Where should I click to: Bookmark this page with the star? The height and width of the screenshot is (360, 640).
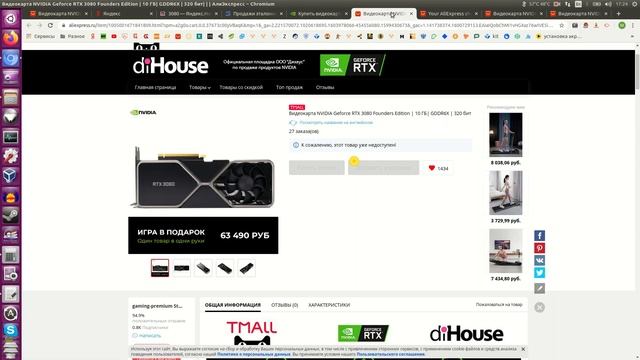coord(562,25)
